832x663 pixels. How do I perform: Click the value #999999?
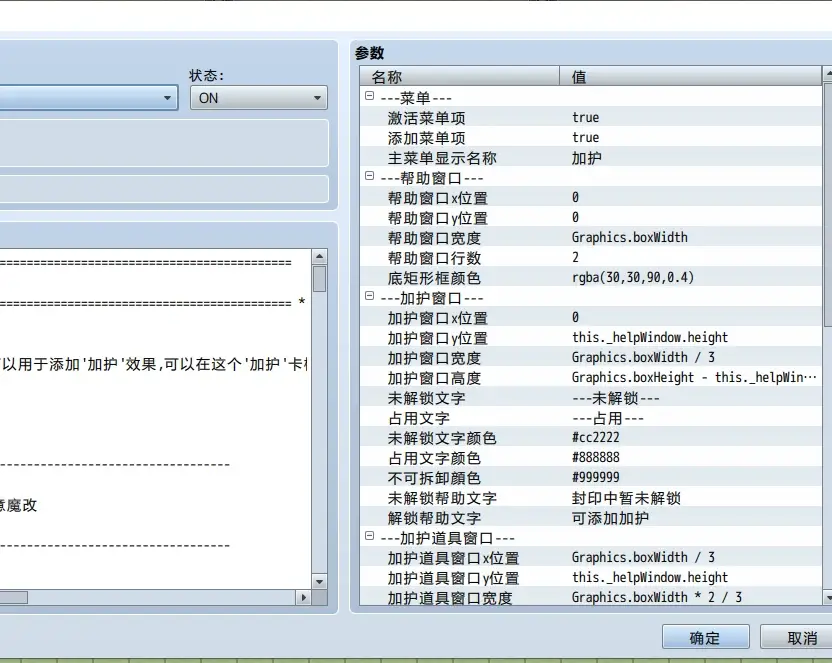click(x=596, y=477)
